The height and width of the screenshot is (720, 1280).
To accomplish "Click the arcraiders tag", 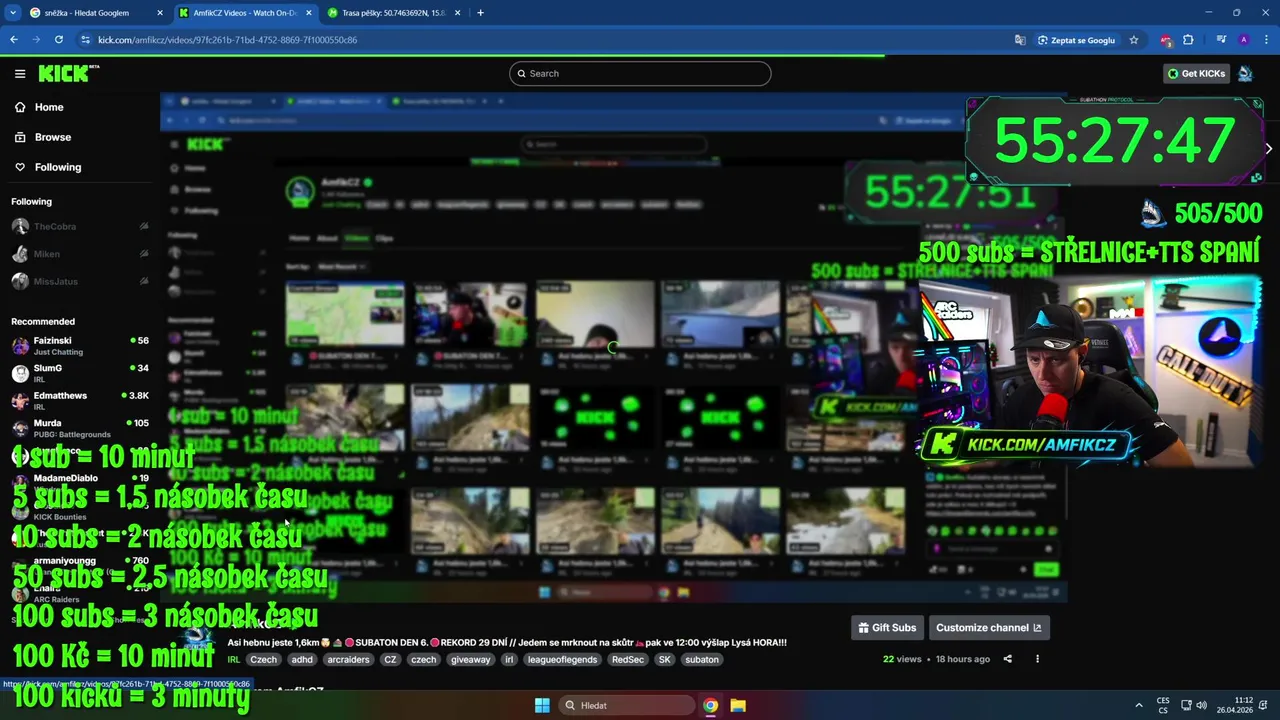I will [x=348, y=660].
